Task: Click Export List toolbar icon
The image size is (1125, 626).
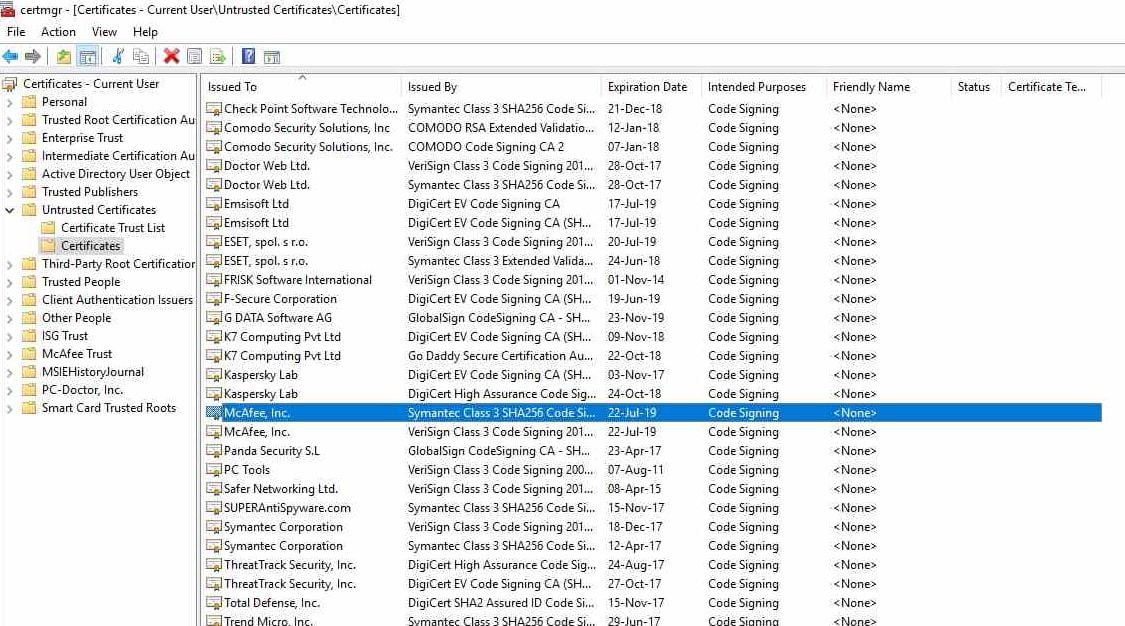Action: [x=217, y=56]
